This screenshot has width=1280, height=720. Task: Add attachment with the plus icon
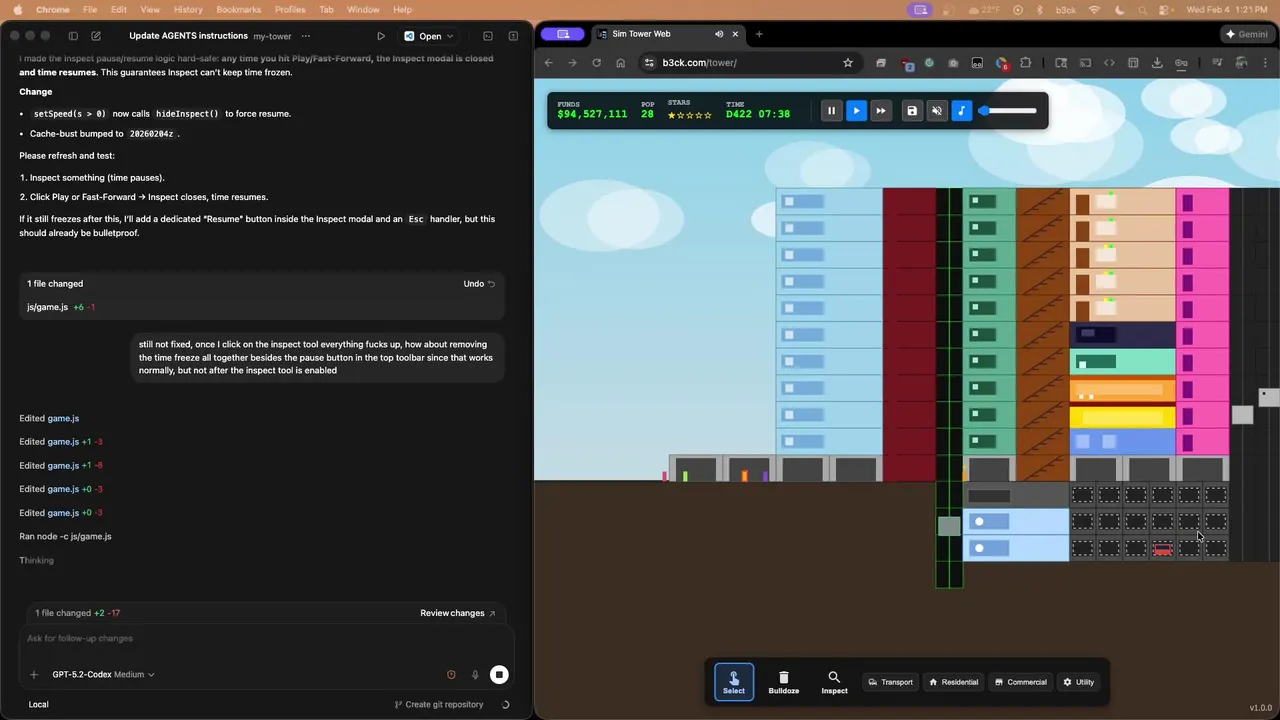[34, 675]
